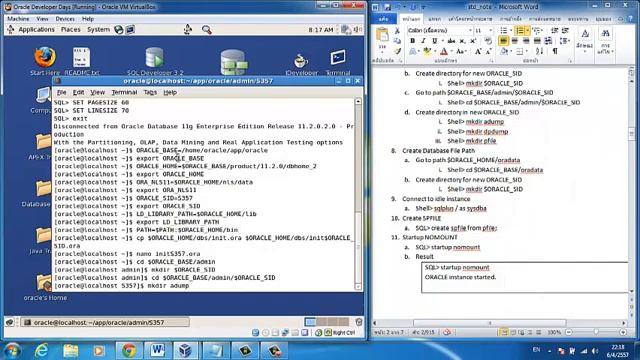Open terminal Tabs menu
Image resolution: width=640 pixels, height=360 pixels.
150,92
